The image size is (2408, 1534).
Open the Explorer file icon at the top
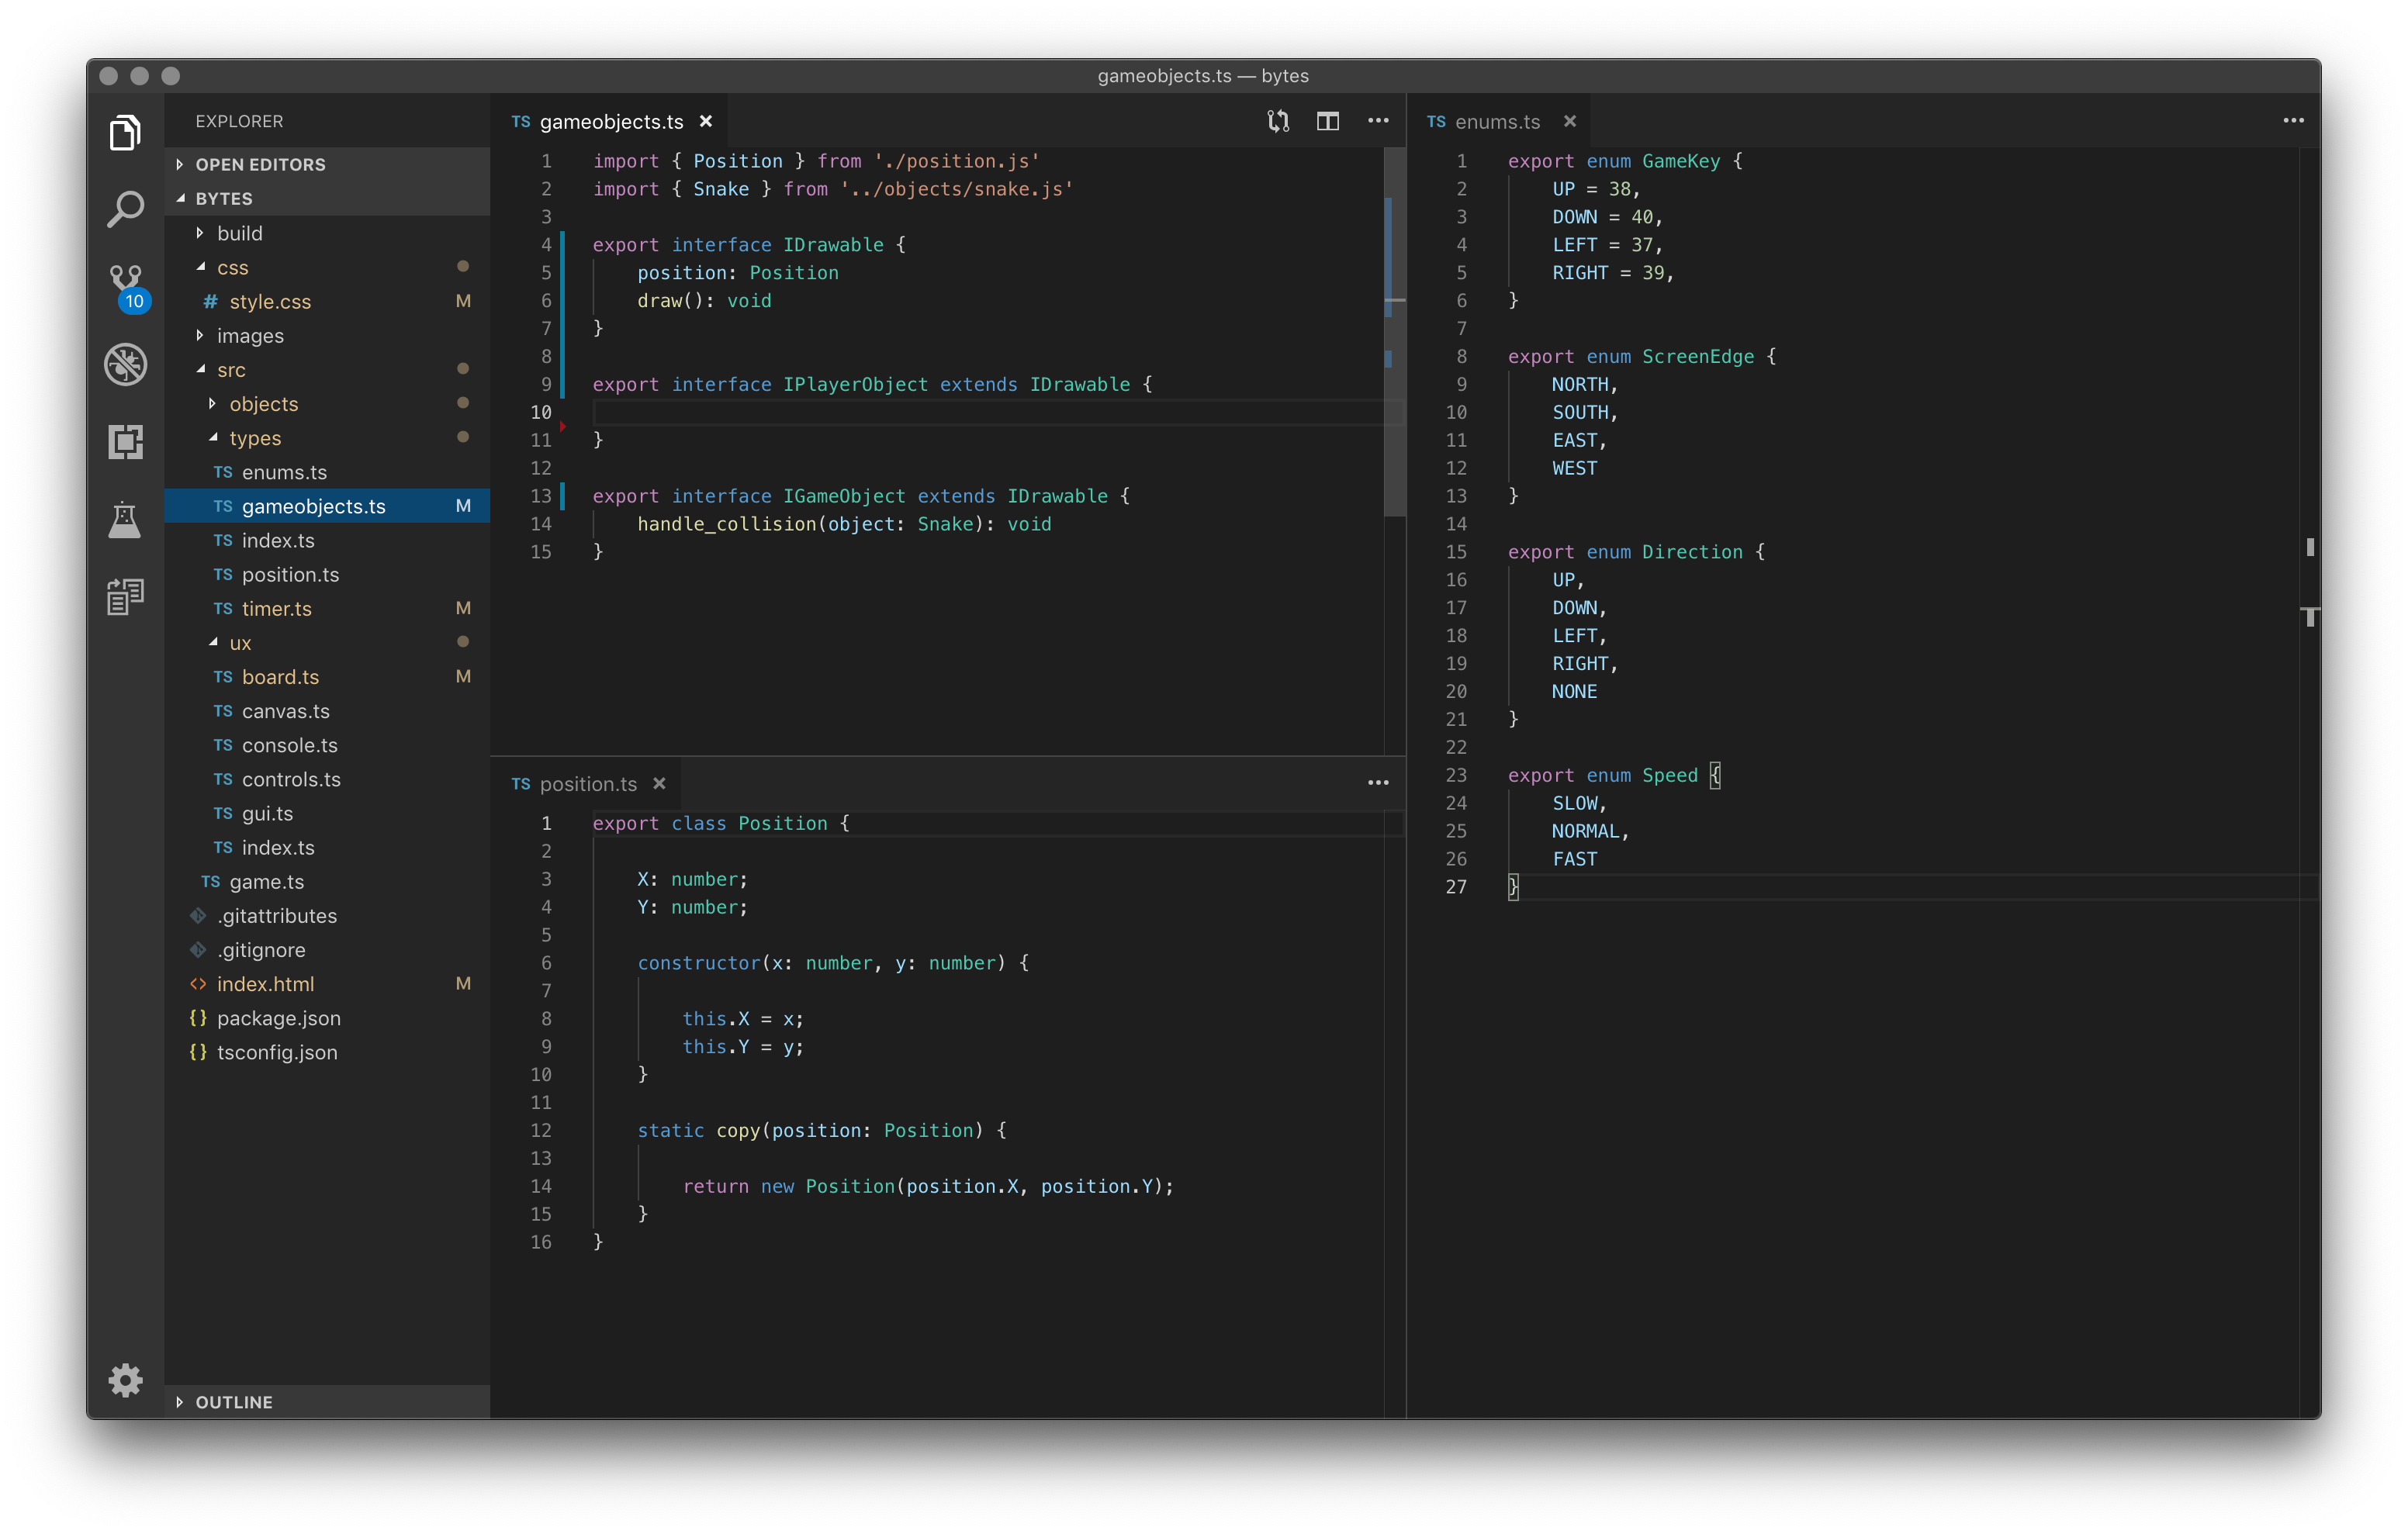click(125, 131)
